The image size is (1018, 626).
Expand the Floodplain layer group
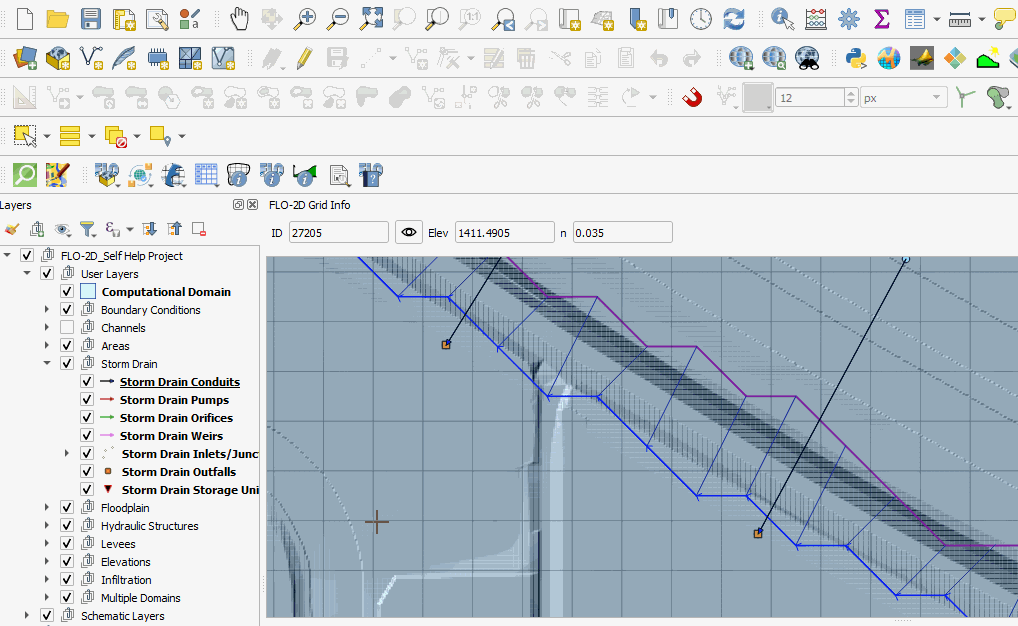coord(47,508)
